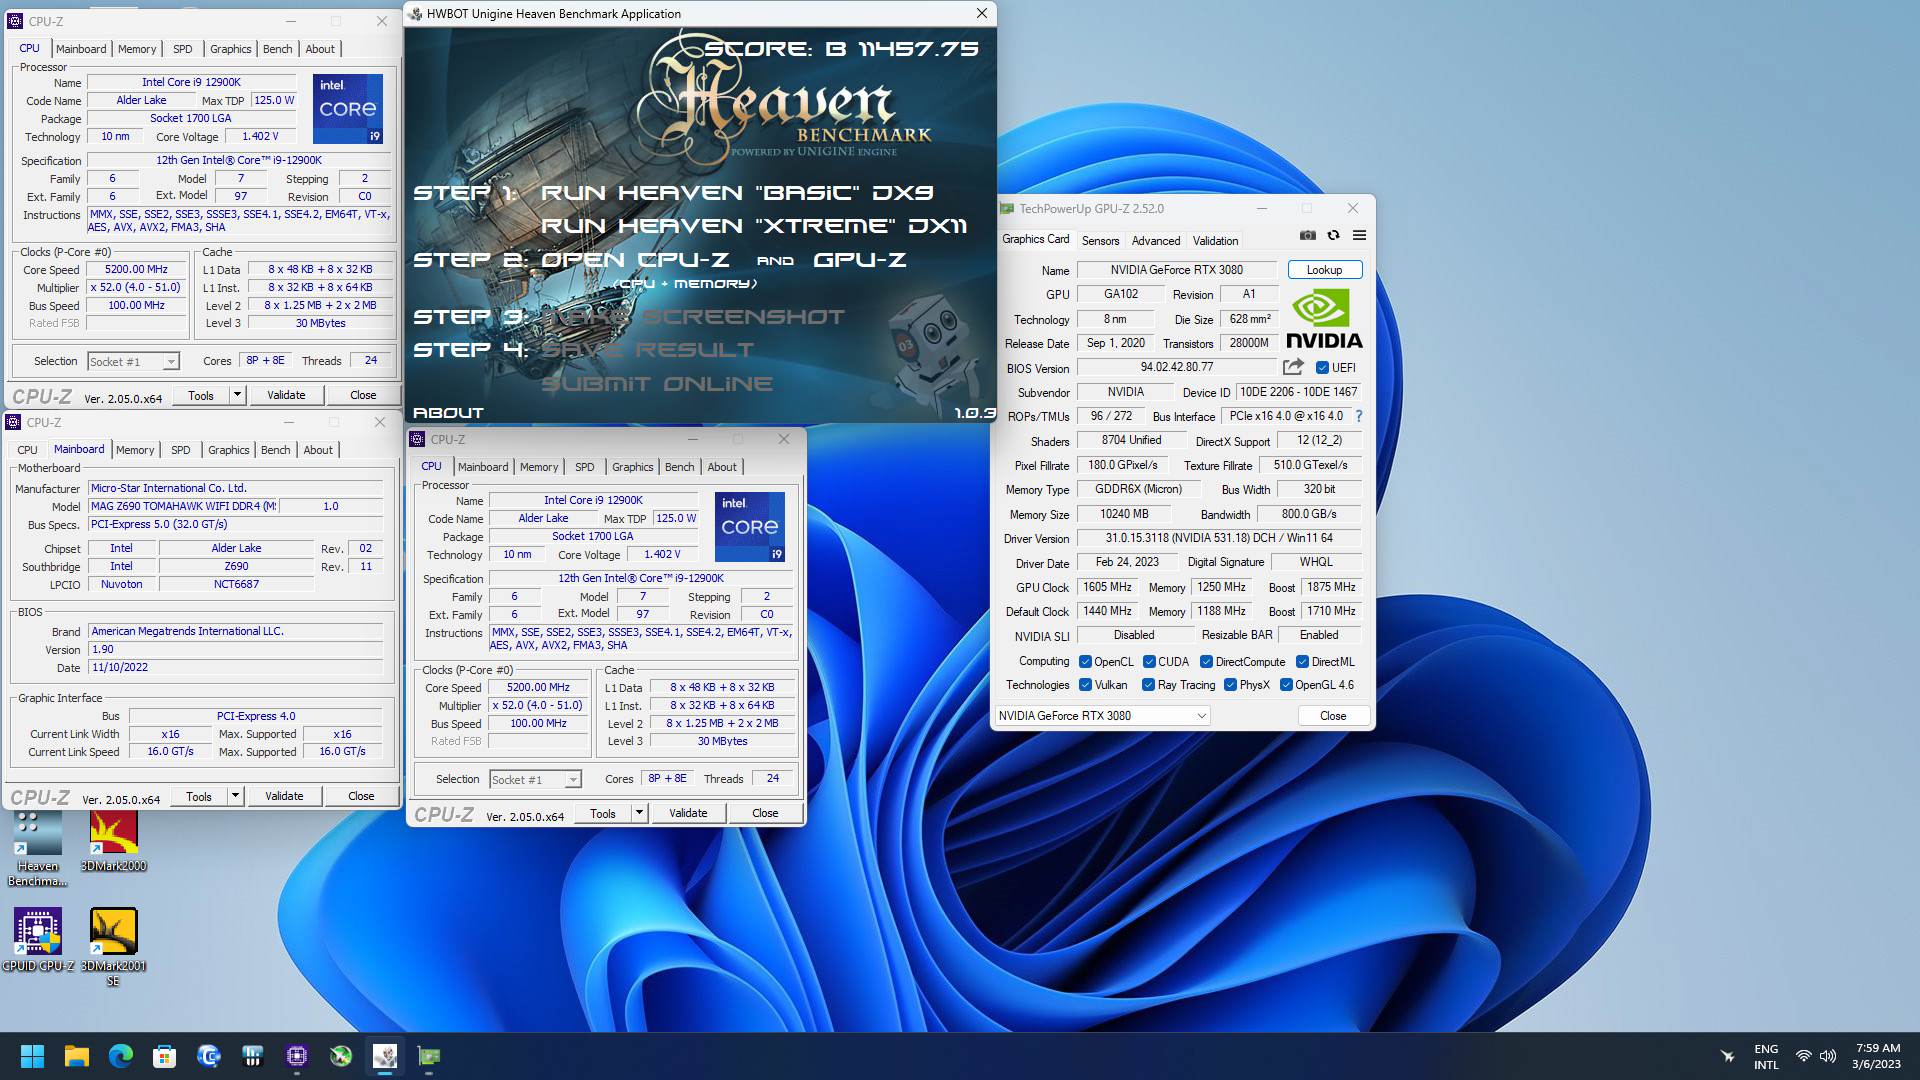This screenshot has width=1920, height=1080.
Task: Click Wi-Fi icon in system tray
Action: (1803, 1056)
